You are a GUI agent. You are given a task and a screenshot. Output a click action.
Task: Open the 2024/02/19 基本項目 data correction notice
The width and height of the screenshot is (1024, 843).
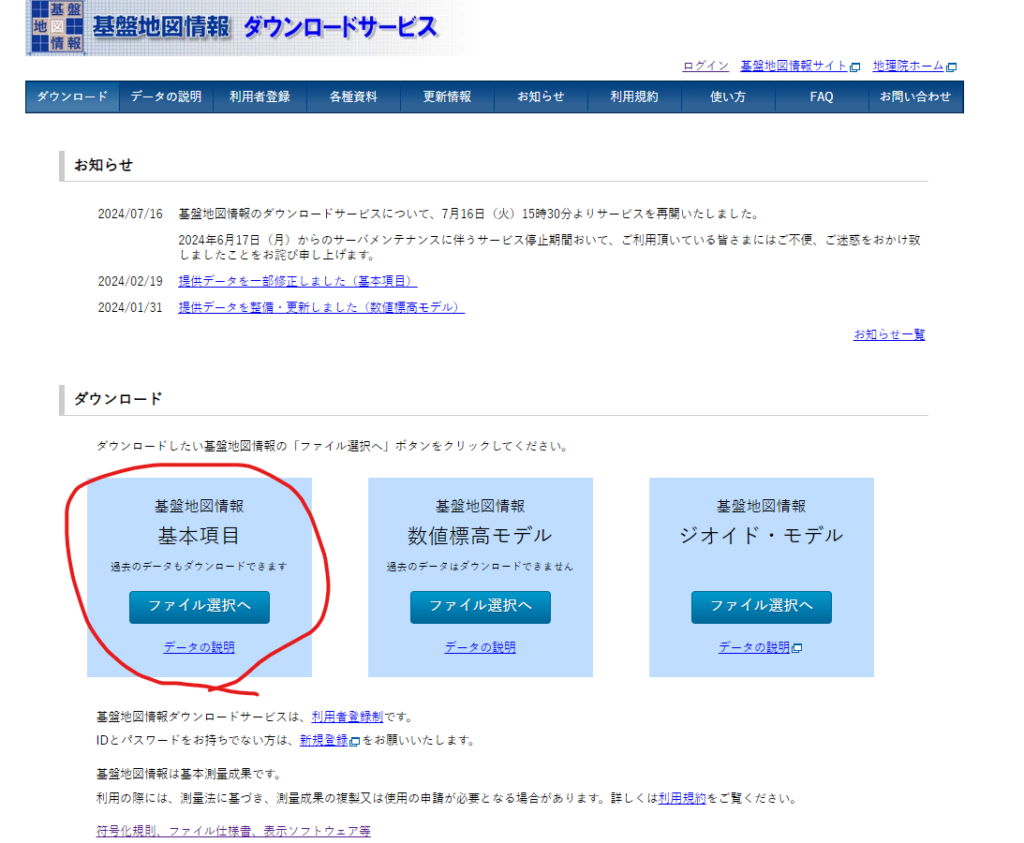(298, 281)
